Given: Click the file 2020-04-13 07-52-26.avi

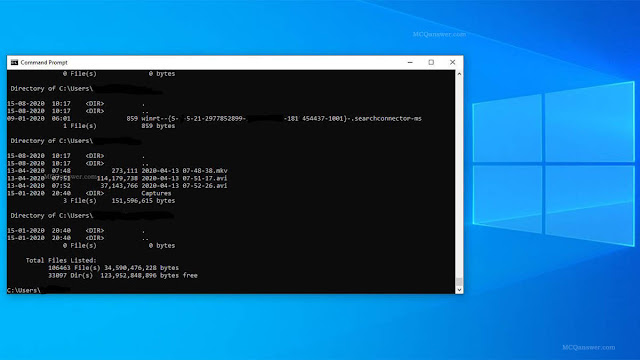Looking at the screenshot, I should [184, 185].
